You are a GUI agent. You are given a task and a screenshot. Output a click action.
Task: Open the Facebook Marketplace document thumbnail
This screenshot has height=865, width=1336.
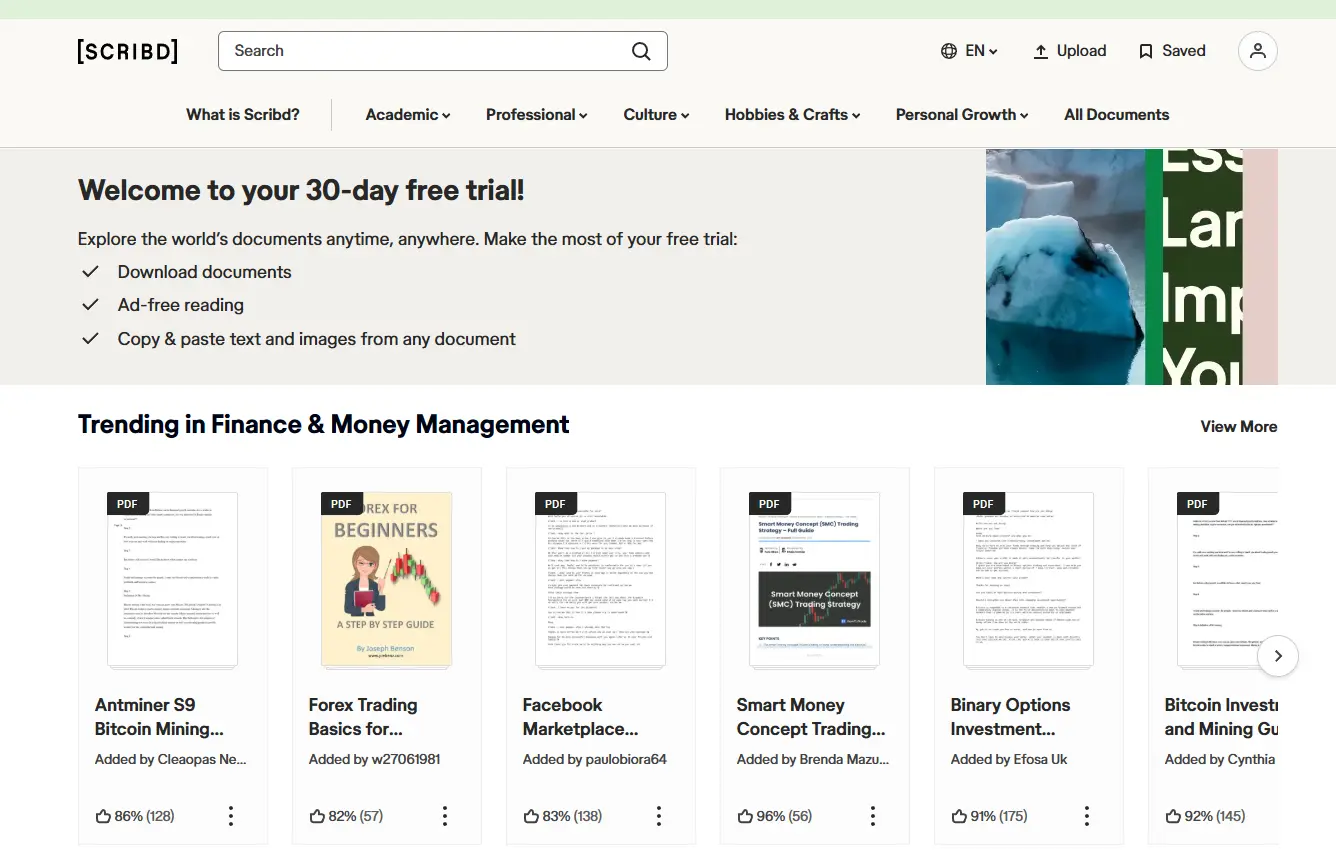pyautogui.click(x=601, y=580)
